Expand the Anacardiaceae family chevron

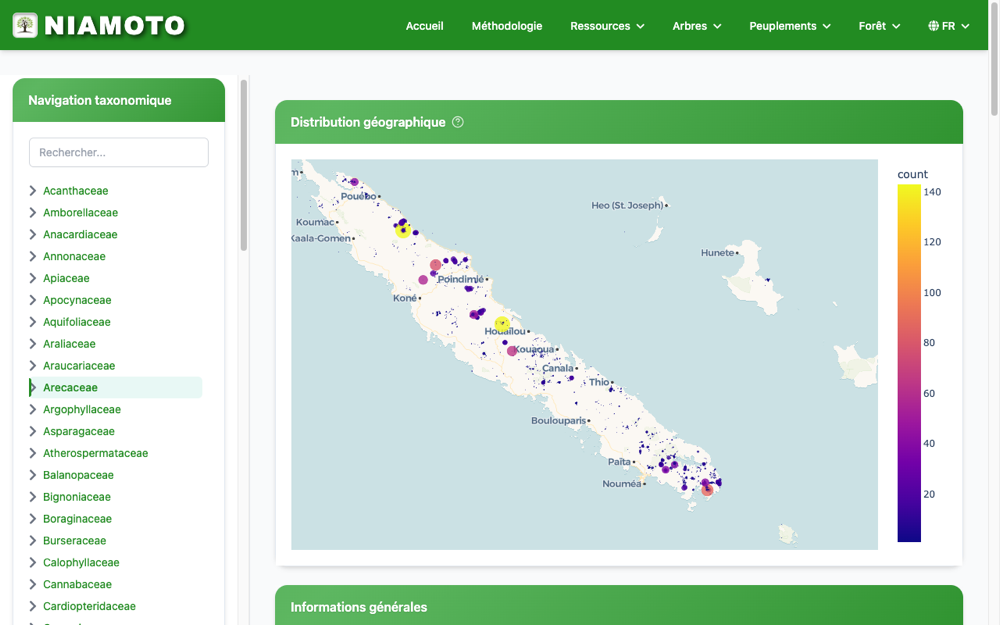point(33,234)
